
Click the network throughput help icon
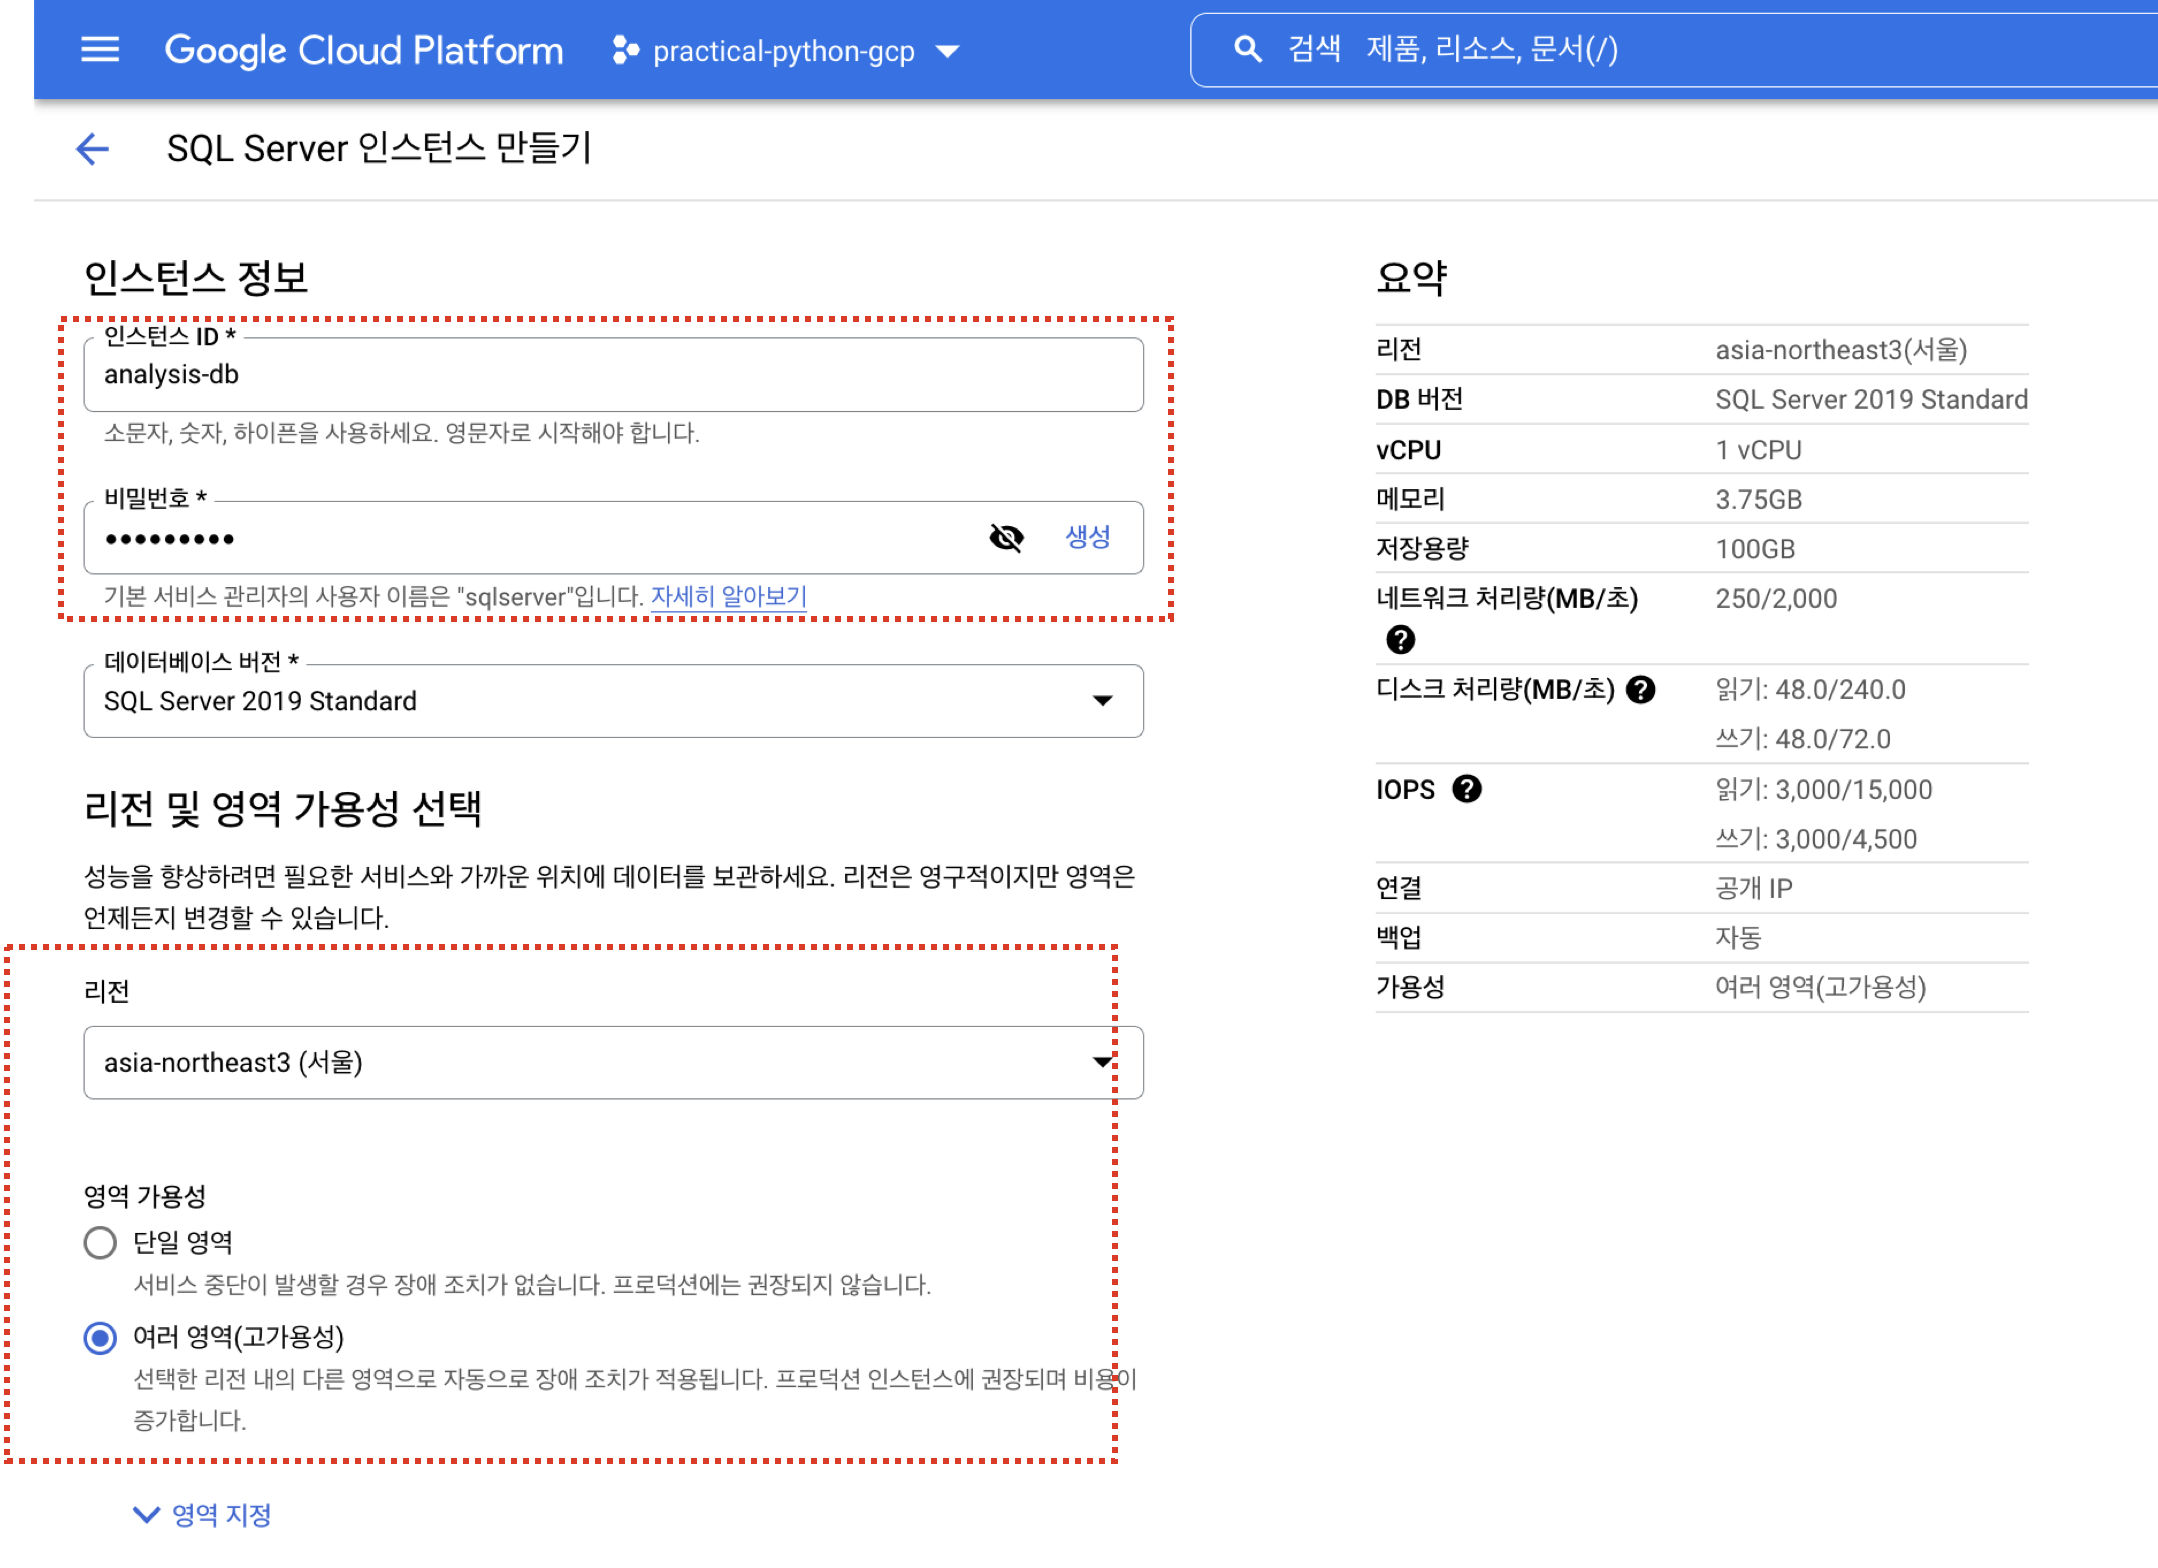1400,640
